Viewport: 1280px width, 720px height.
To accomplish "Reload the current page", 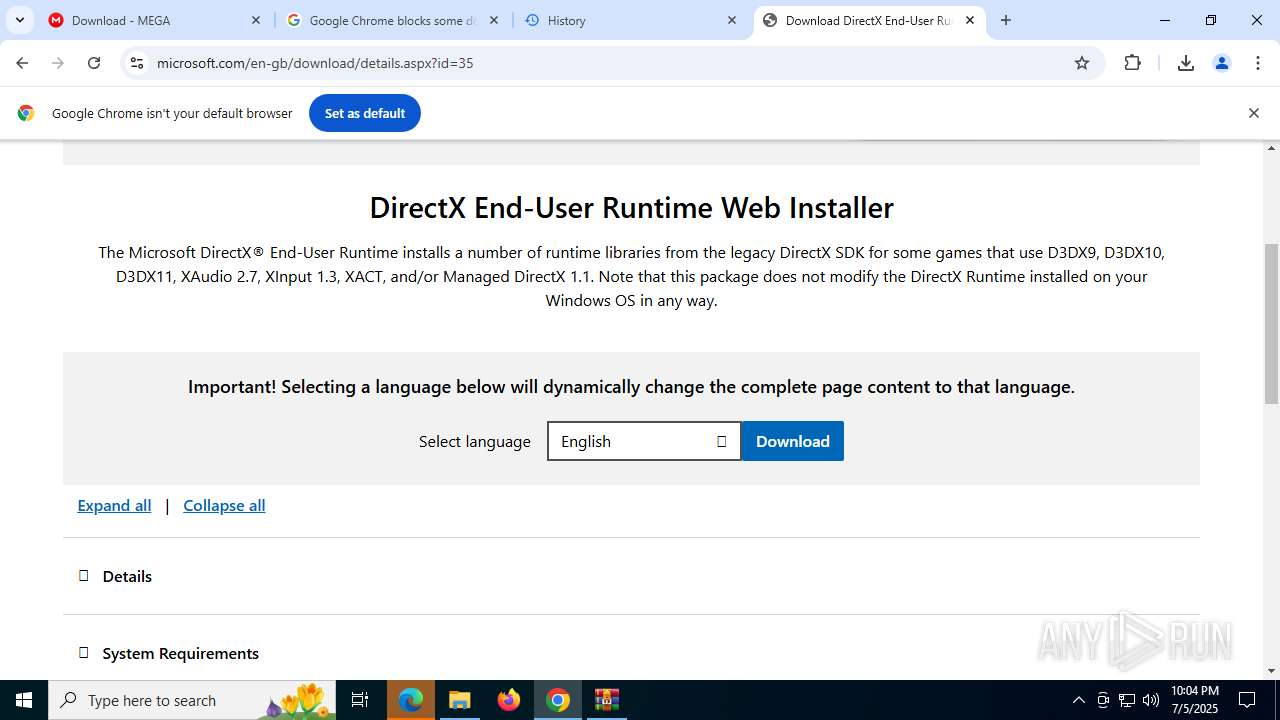I will click(x=94, y=63).
